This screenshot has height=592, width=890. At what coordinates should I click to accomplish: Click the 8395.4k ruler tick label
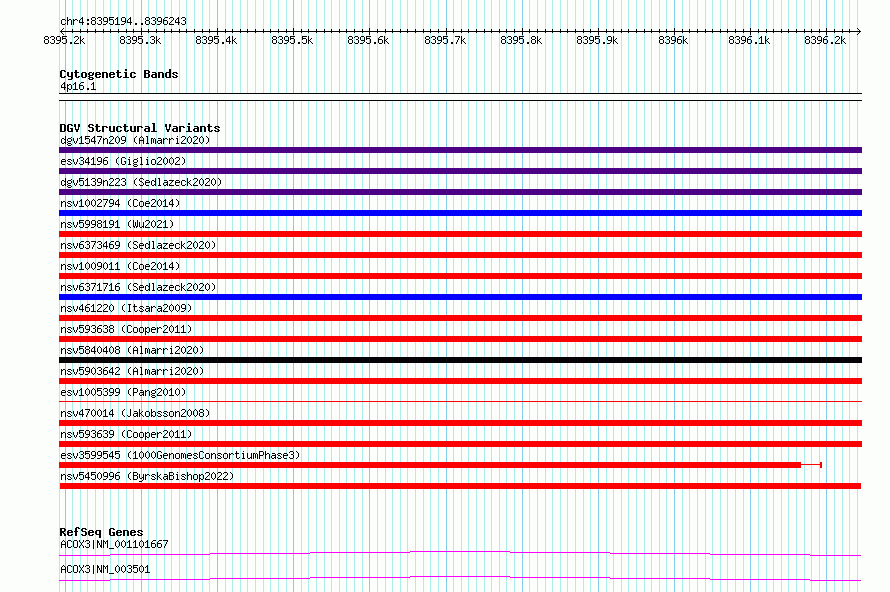(216, 40)
